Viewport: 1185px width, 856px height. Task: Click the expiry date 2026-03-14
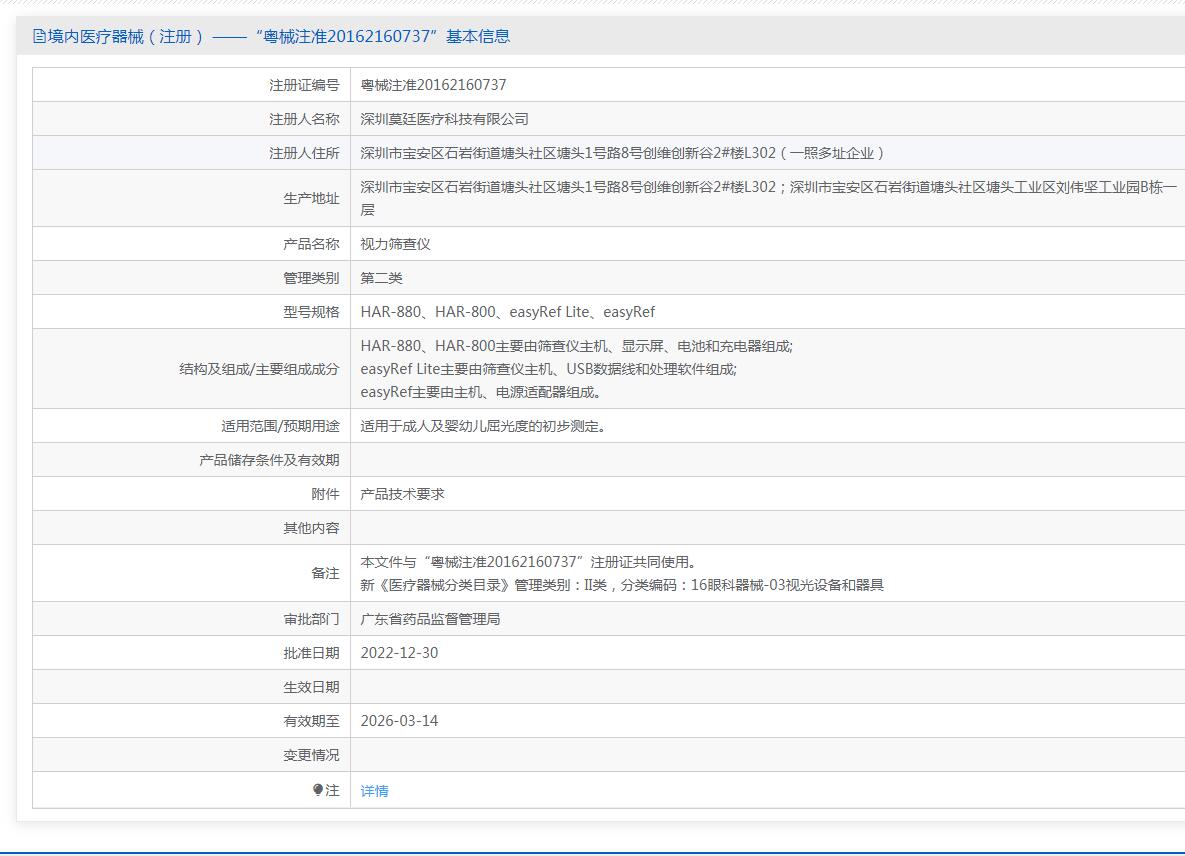coord(399,721)
